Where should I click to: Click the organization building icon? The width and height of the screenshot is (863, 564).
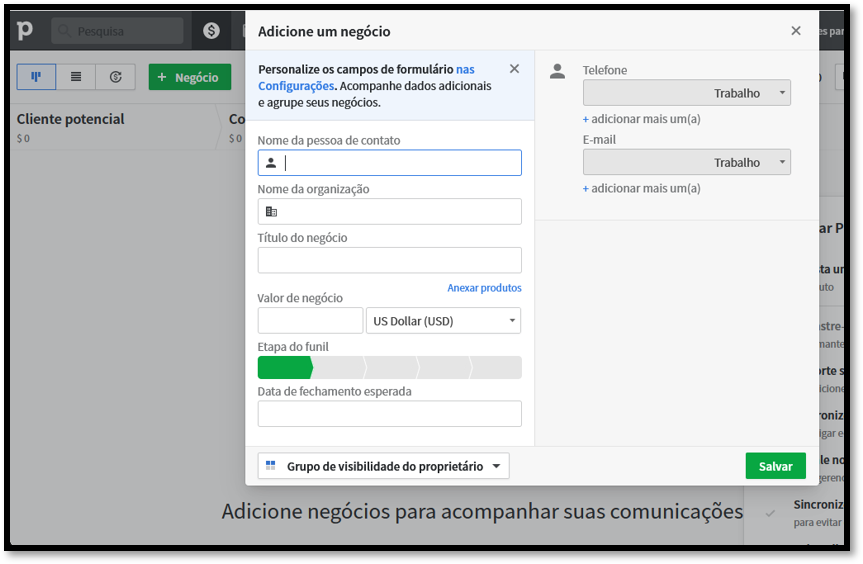pos(271,212)
